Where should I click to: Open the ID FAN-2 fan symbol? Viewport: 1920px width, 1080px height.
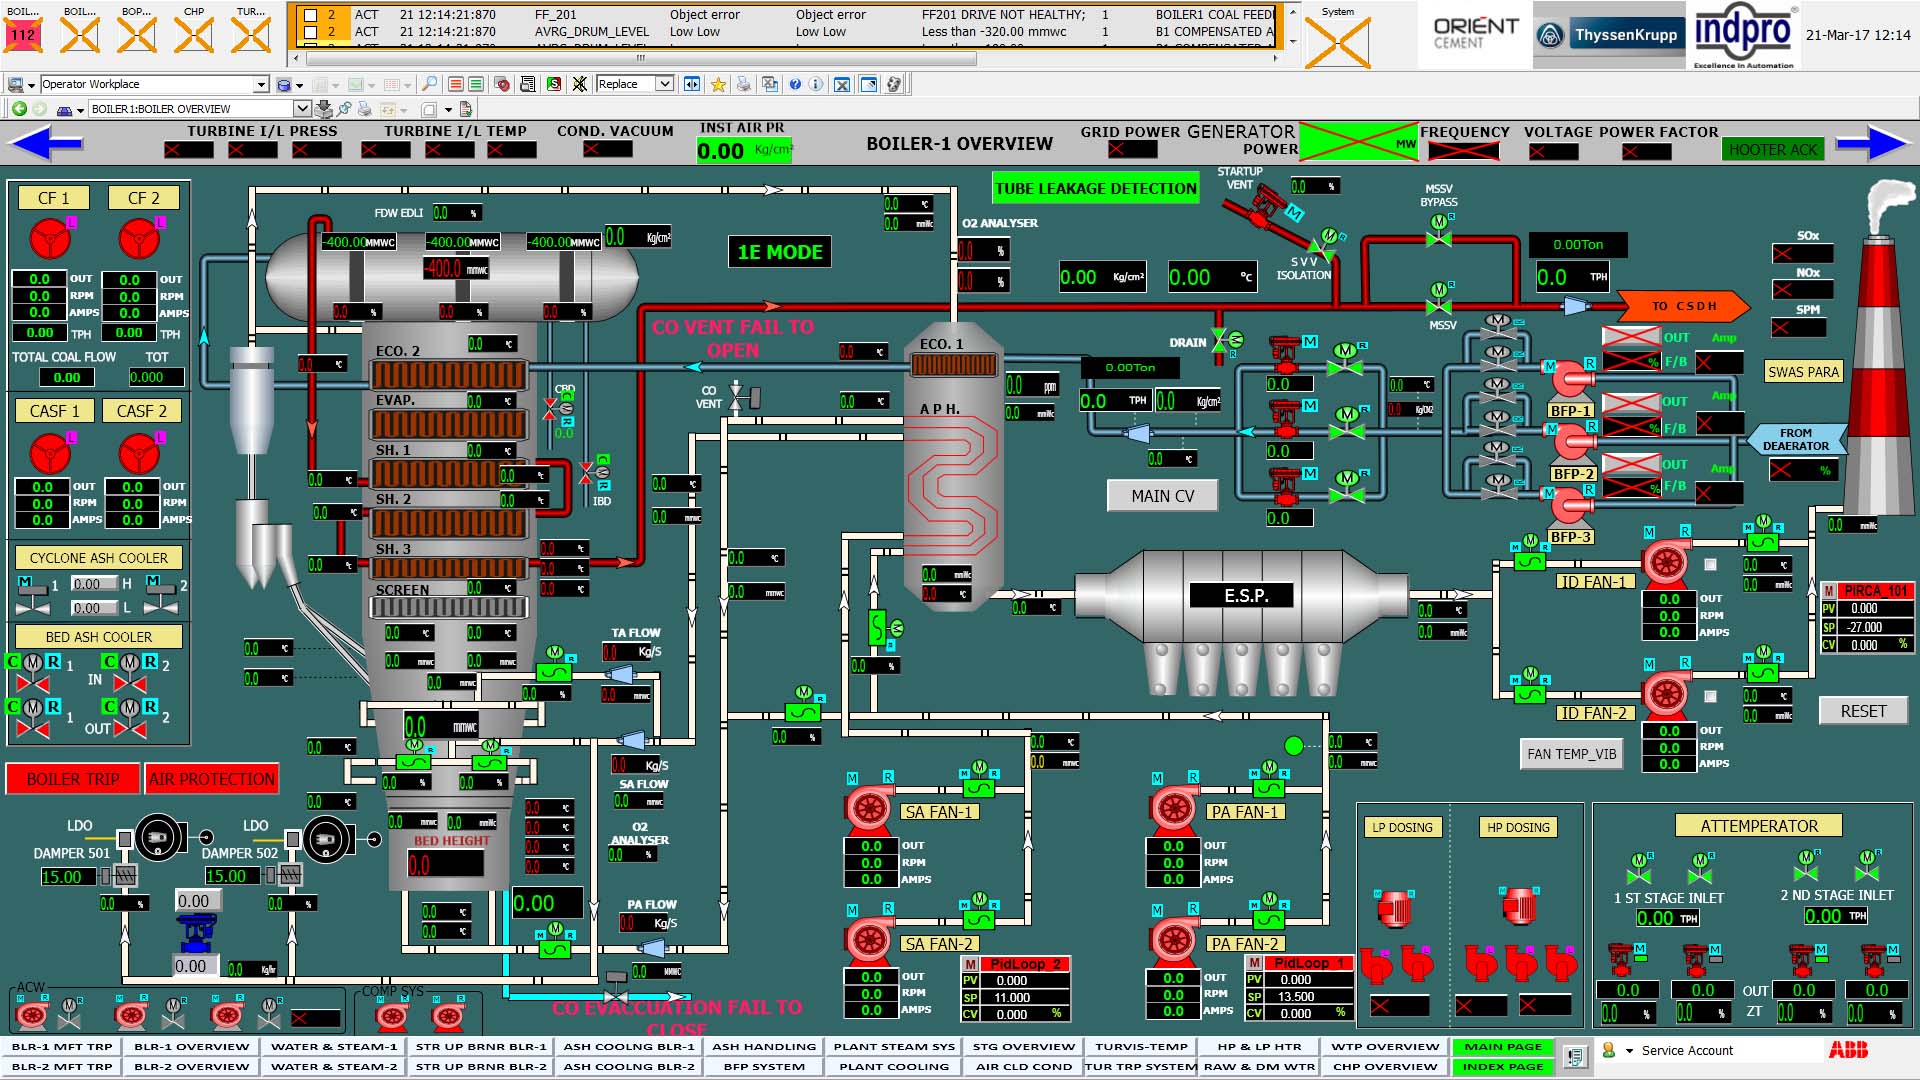[x=1666, y=693]
